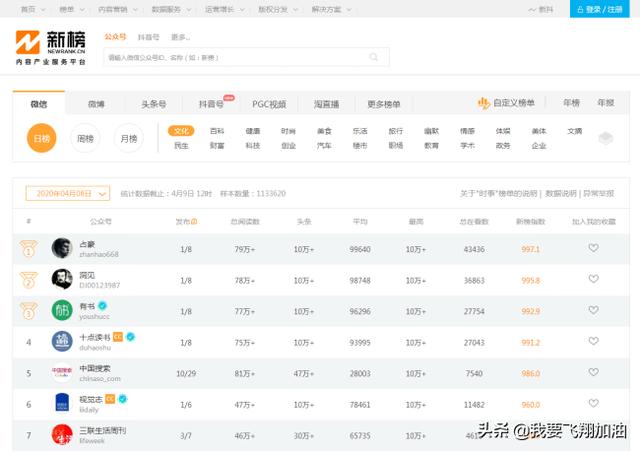
Task: Open the 中国搜索 account name
Action: coord(95,368)
